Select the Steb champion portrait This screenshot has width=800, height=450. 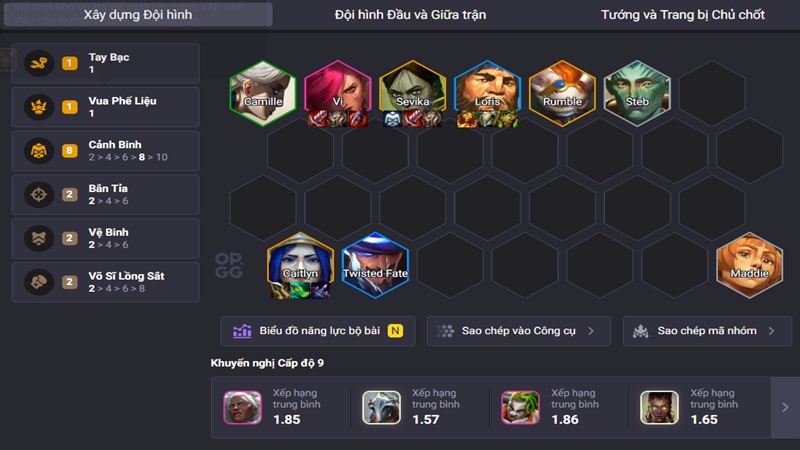[637, 93]
